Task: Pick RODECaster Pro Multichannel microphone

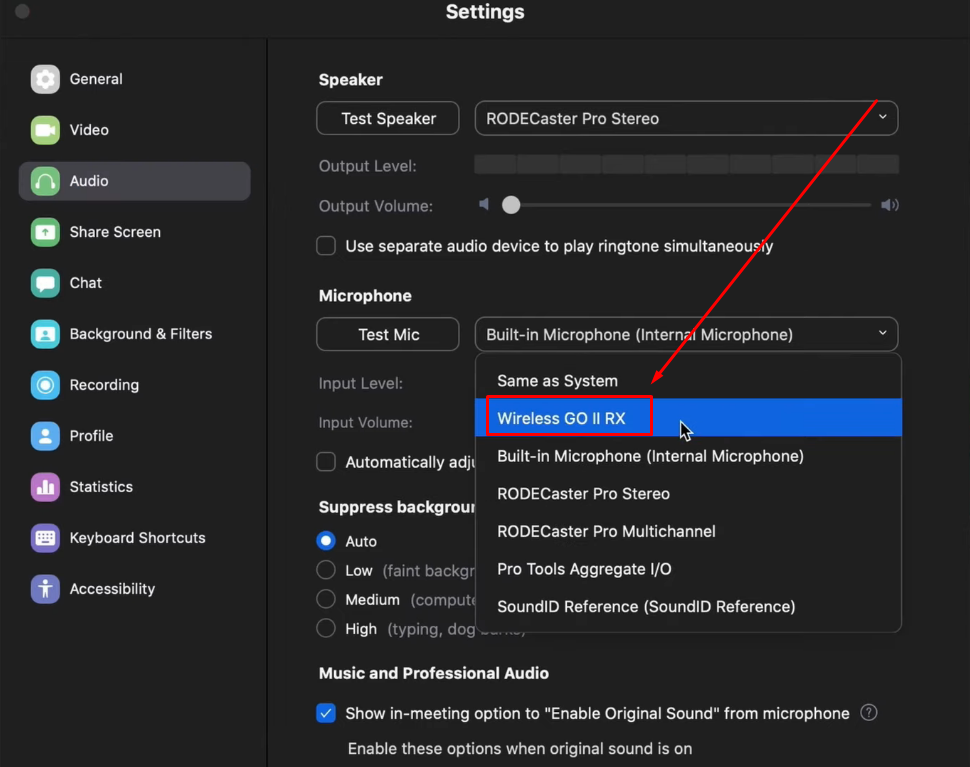Action: coord(688,531)
